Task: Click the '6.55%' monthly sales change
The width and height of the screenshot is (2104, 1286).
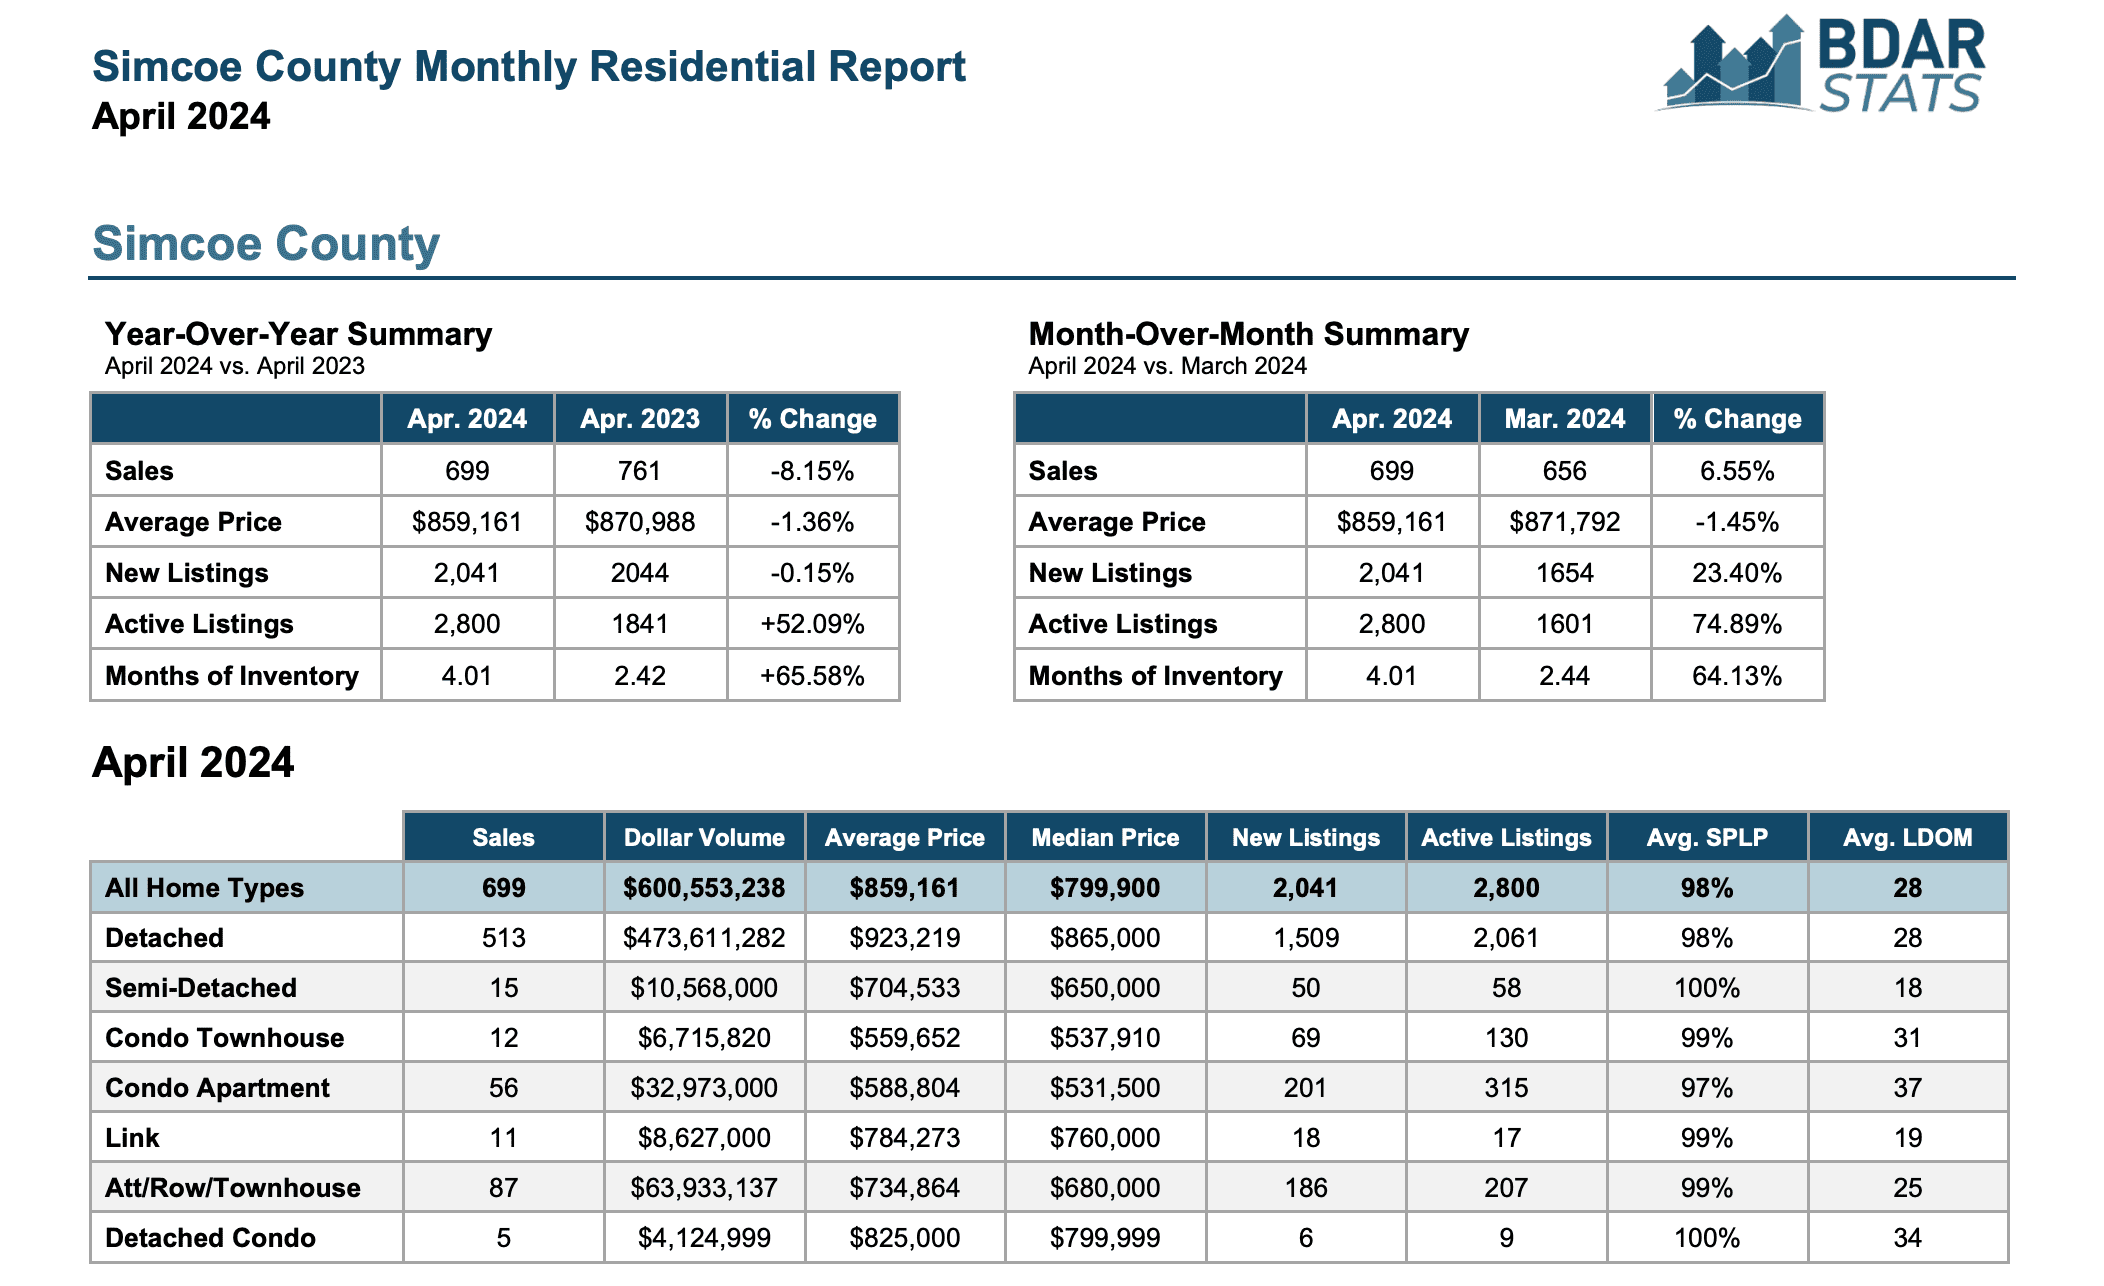Action: coord(1738,471)
